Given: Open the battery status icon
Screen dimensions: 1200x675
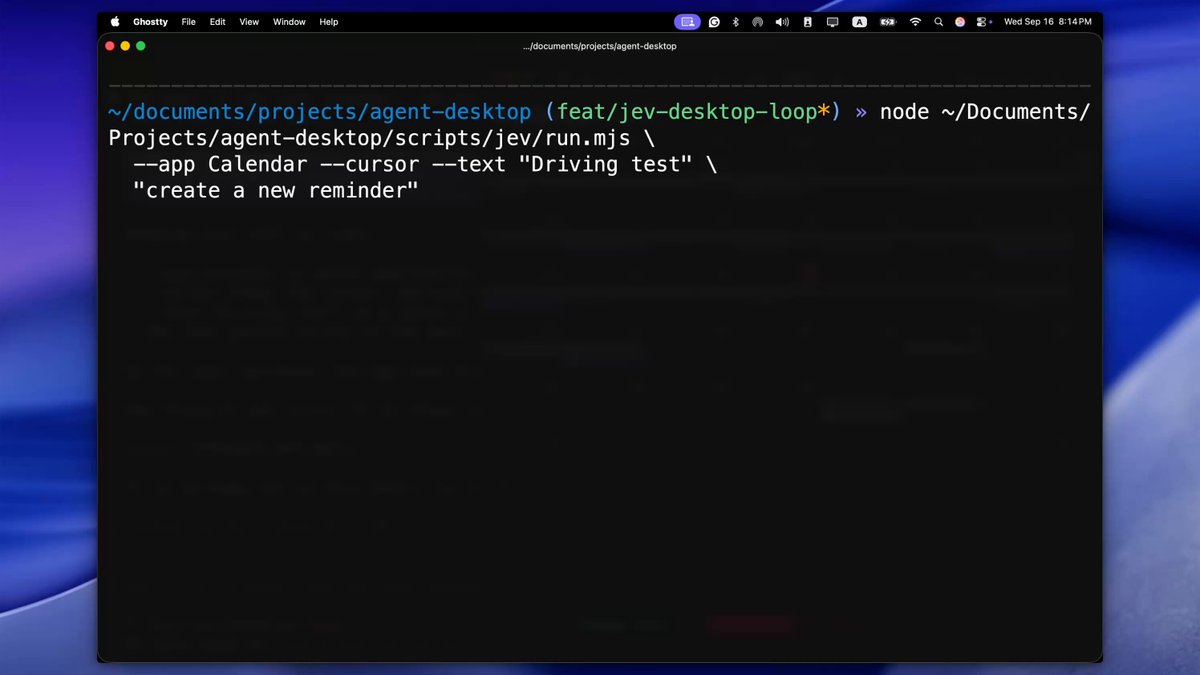Looking at the screenshot, I should (x=887, y=22).
